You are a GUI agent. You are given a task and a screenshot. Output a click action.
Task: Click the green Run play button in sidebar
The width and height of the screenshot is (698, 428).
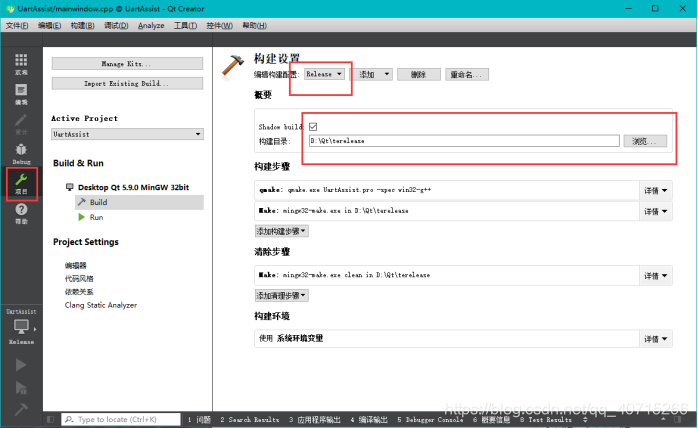point(20,365)
